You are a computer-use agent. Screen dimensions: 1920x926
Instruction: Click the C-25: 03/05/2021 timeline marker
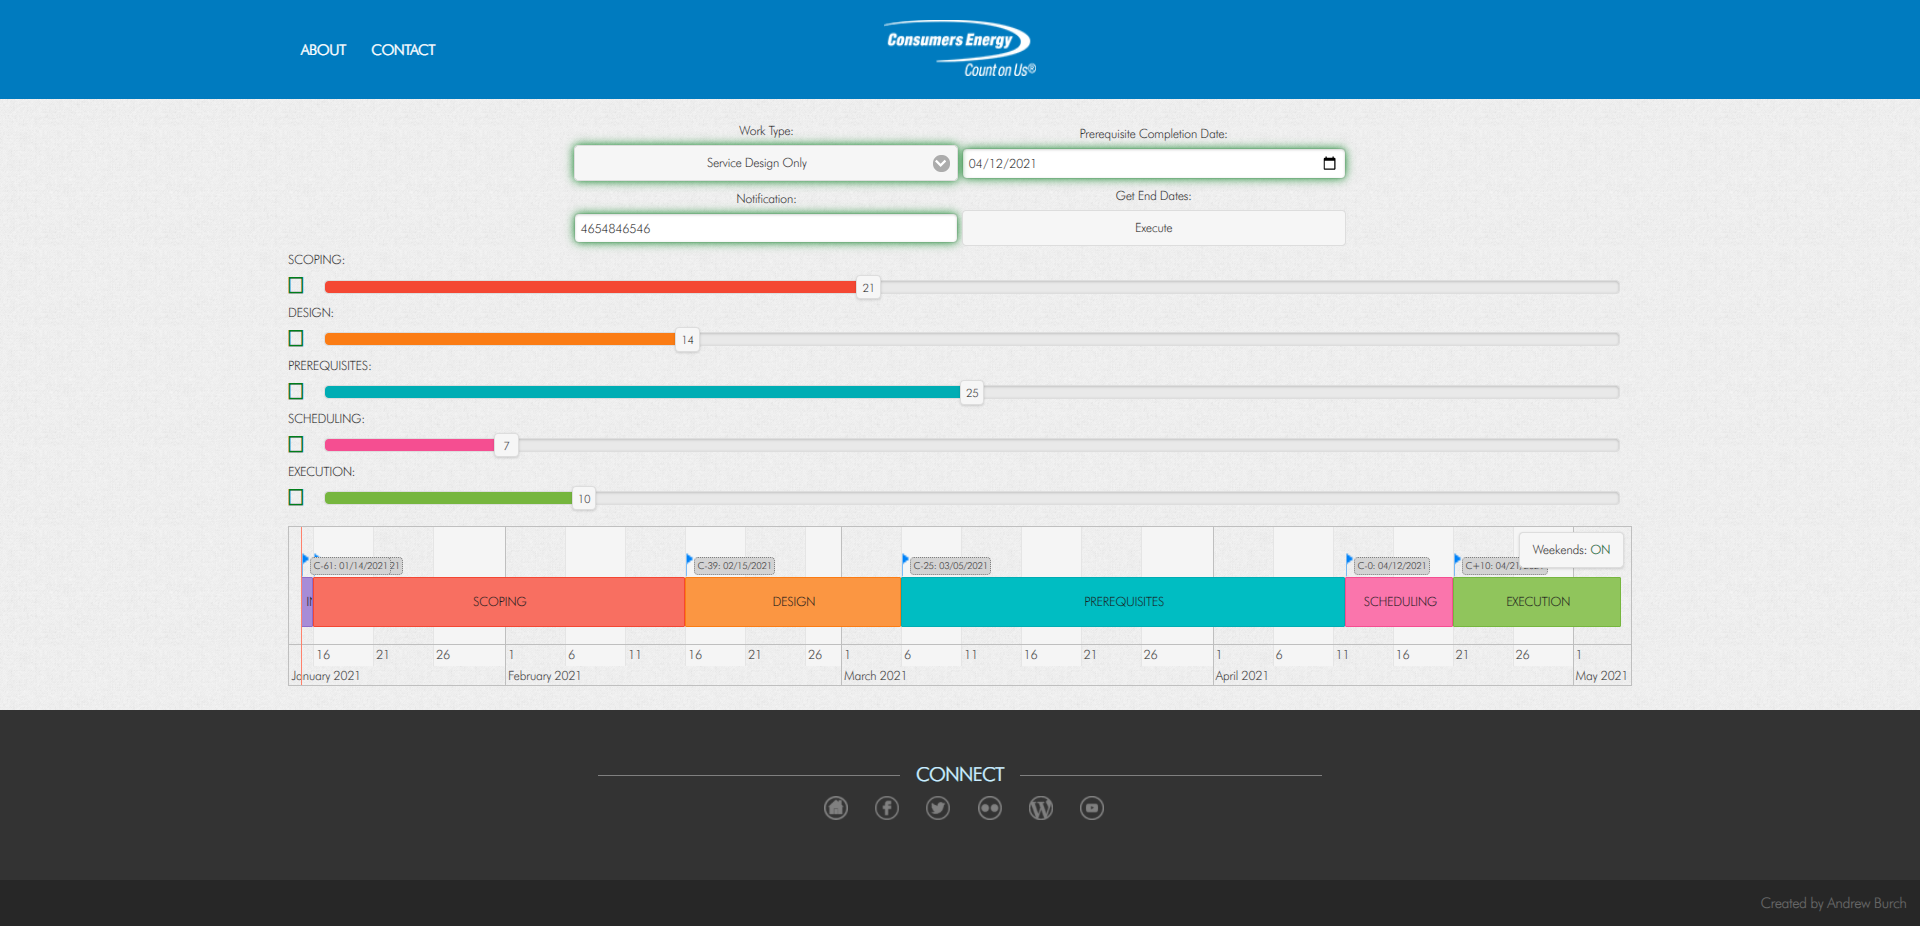click(950, 566)
